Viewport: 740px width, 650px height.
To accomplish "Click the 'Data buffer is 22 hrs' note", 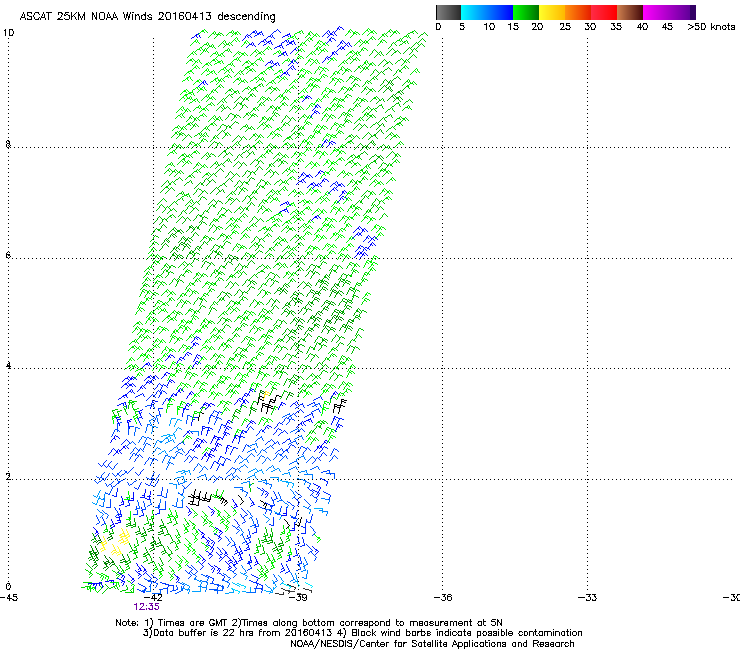I will click(362, 633).
